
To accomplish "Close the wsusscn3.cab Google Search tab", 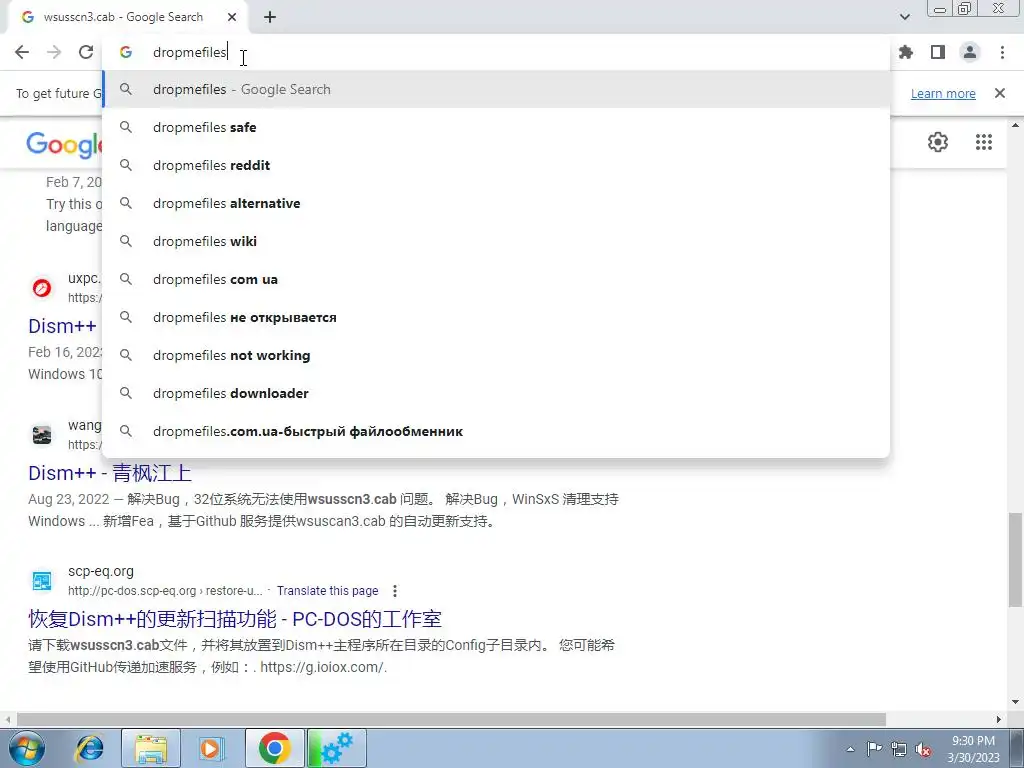I will (x=232, y=17).
